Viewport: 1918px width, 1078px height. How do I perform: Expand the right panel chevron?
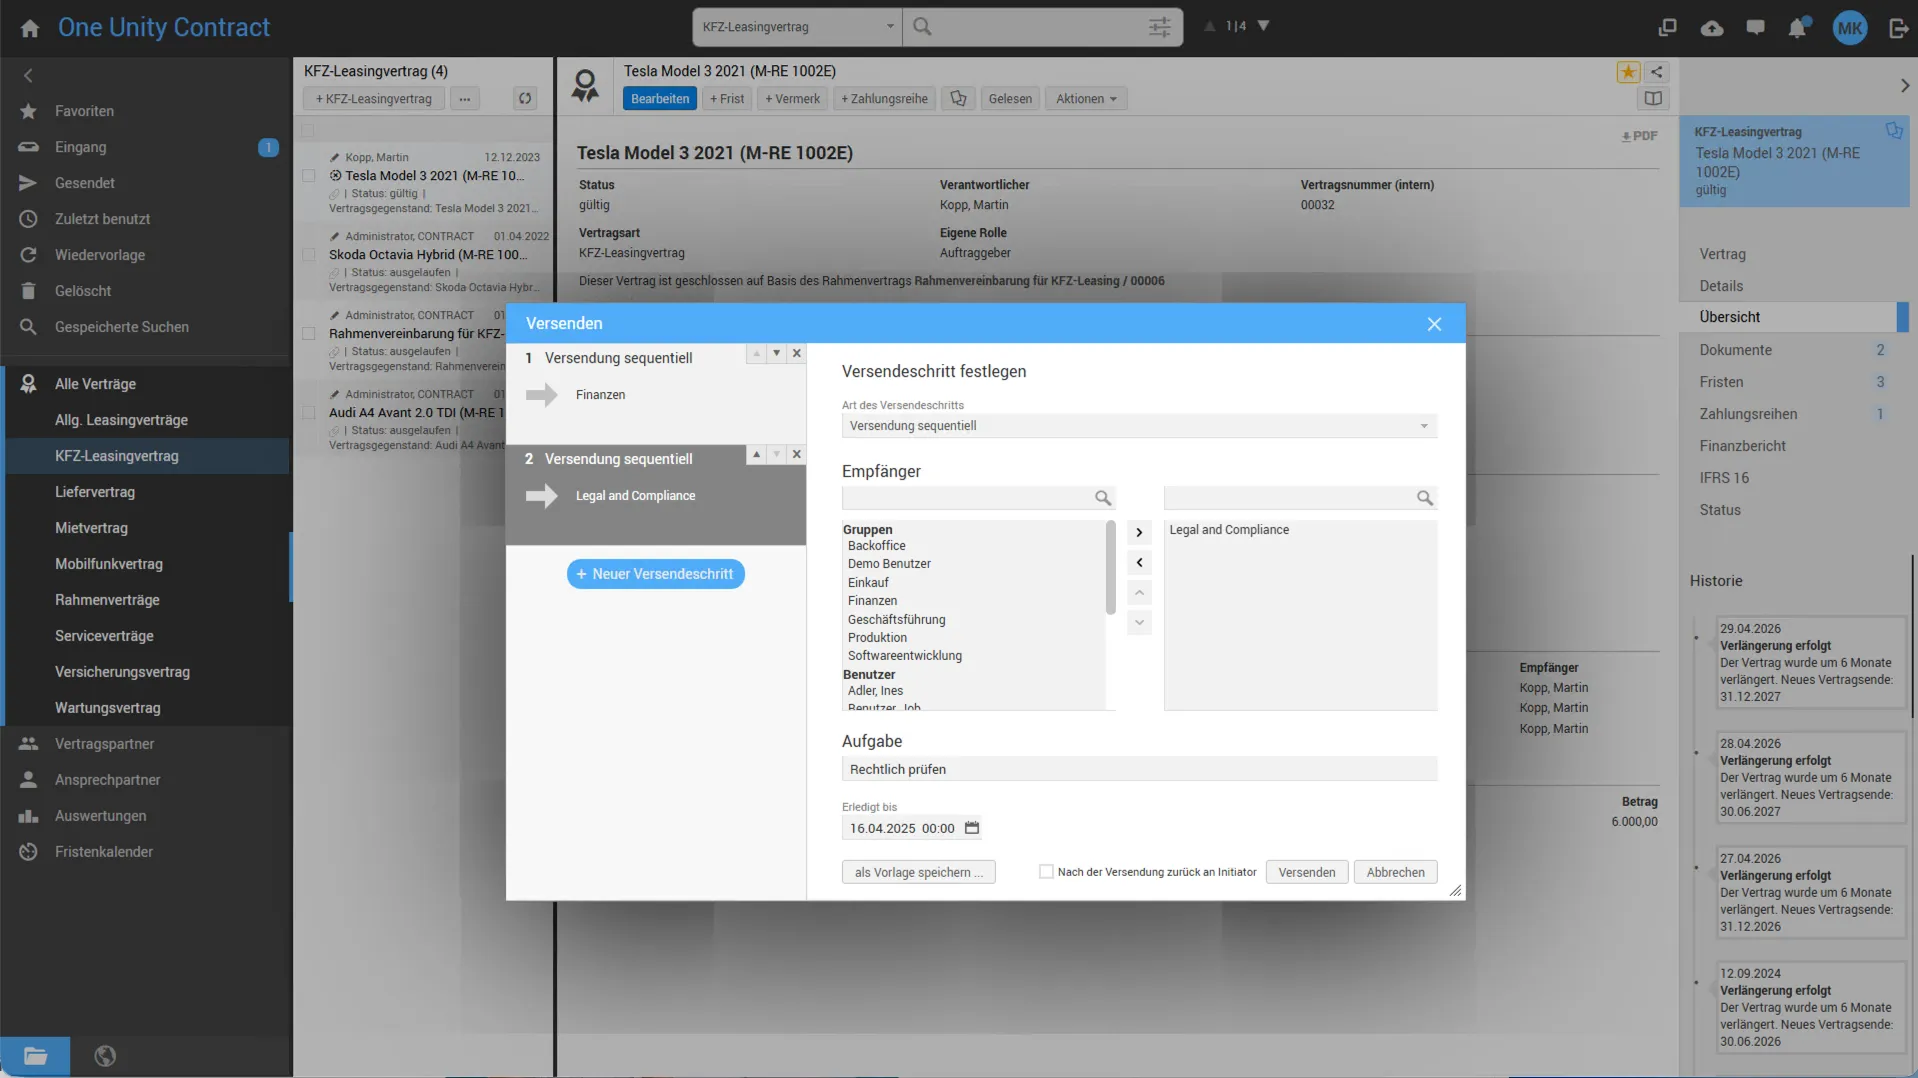1905,86
